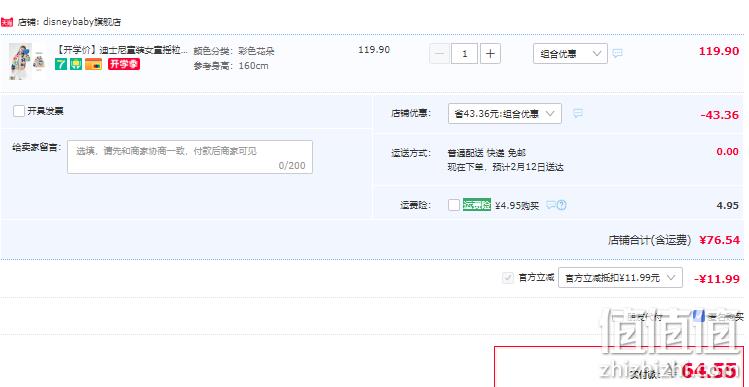
Task: Open help question icon beside 运费险
Action: (562, 205)
